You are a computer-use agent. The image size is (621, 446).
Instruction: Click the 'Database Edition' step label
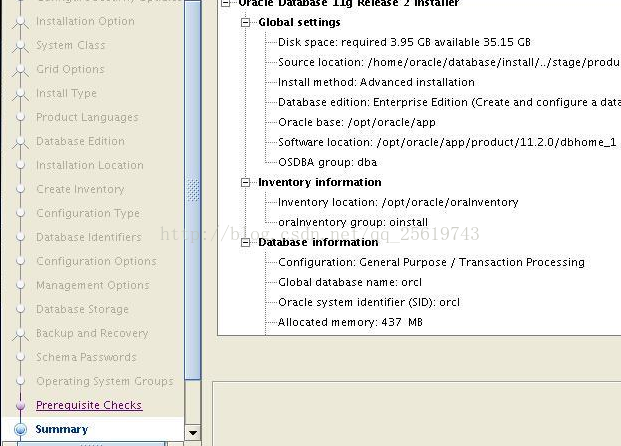[x=80, y=141]
